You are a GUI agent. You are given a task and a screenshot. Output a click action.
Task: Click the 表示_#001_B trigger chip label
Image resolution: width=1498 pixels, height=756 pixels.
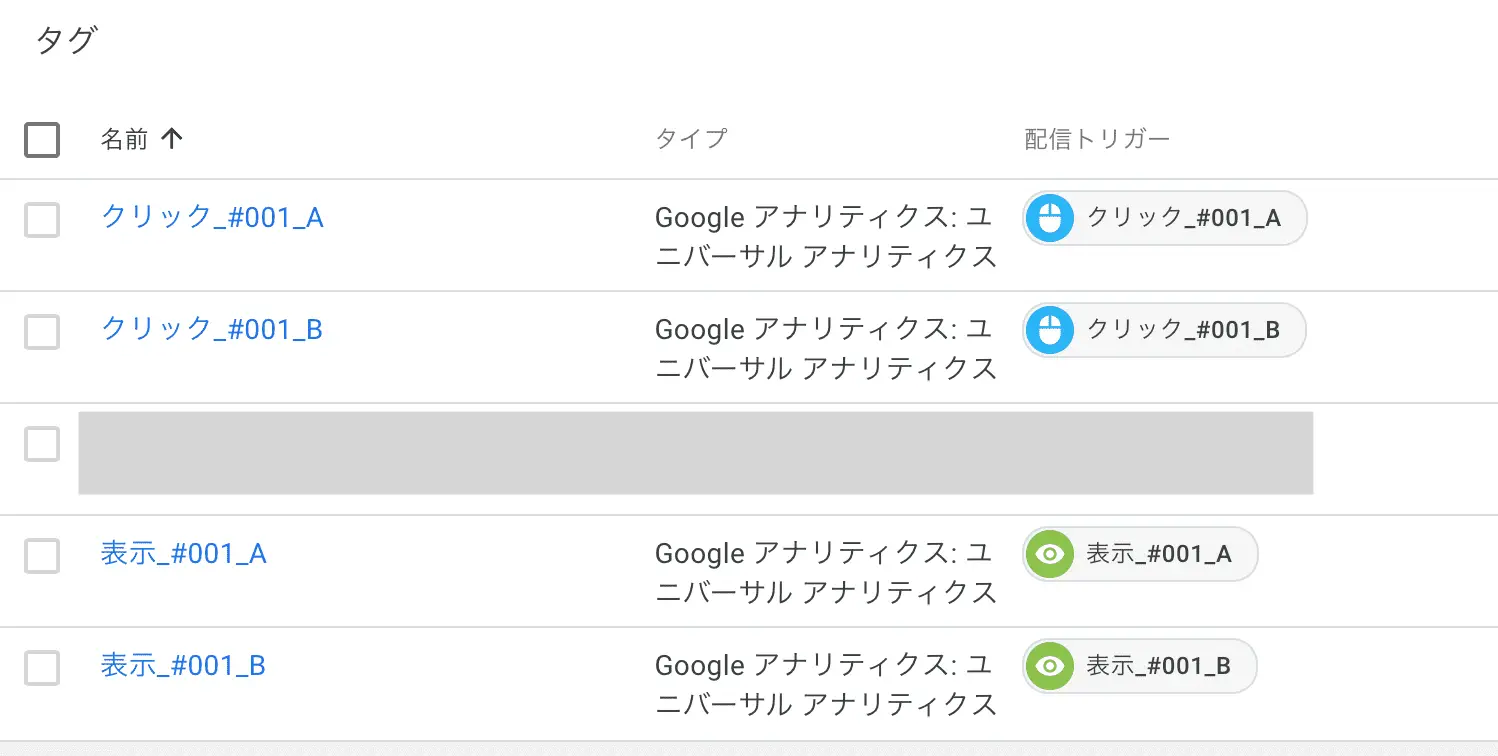pyautogui.click(x=1158, y=666)
